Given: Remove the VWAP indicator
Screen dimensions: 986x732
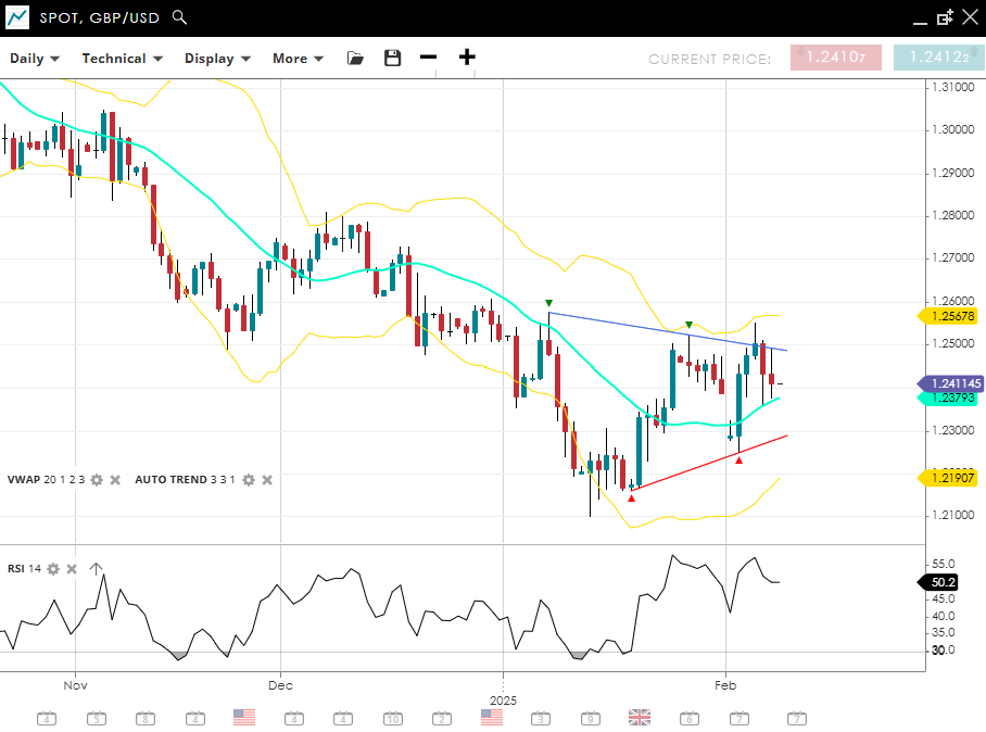Looking at the screenshot, I should point(115,480).
